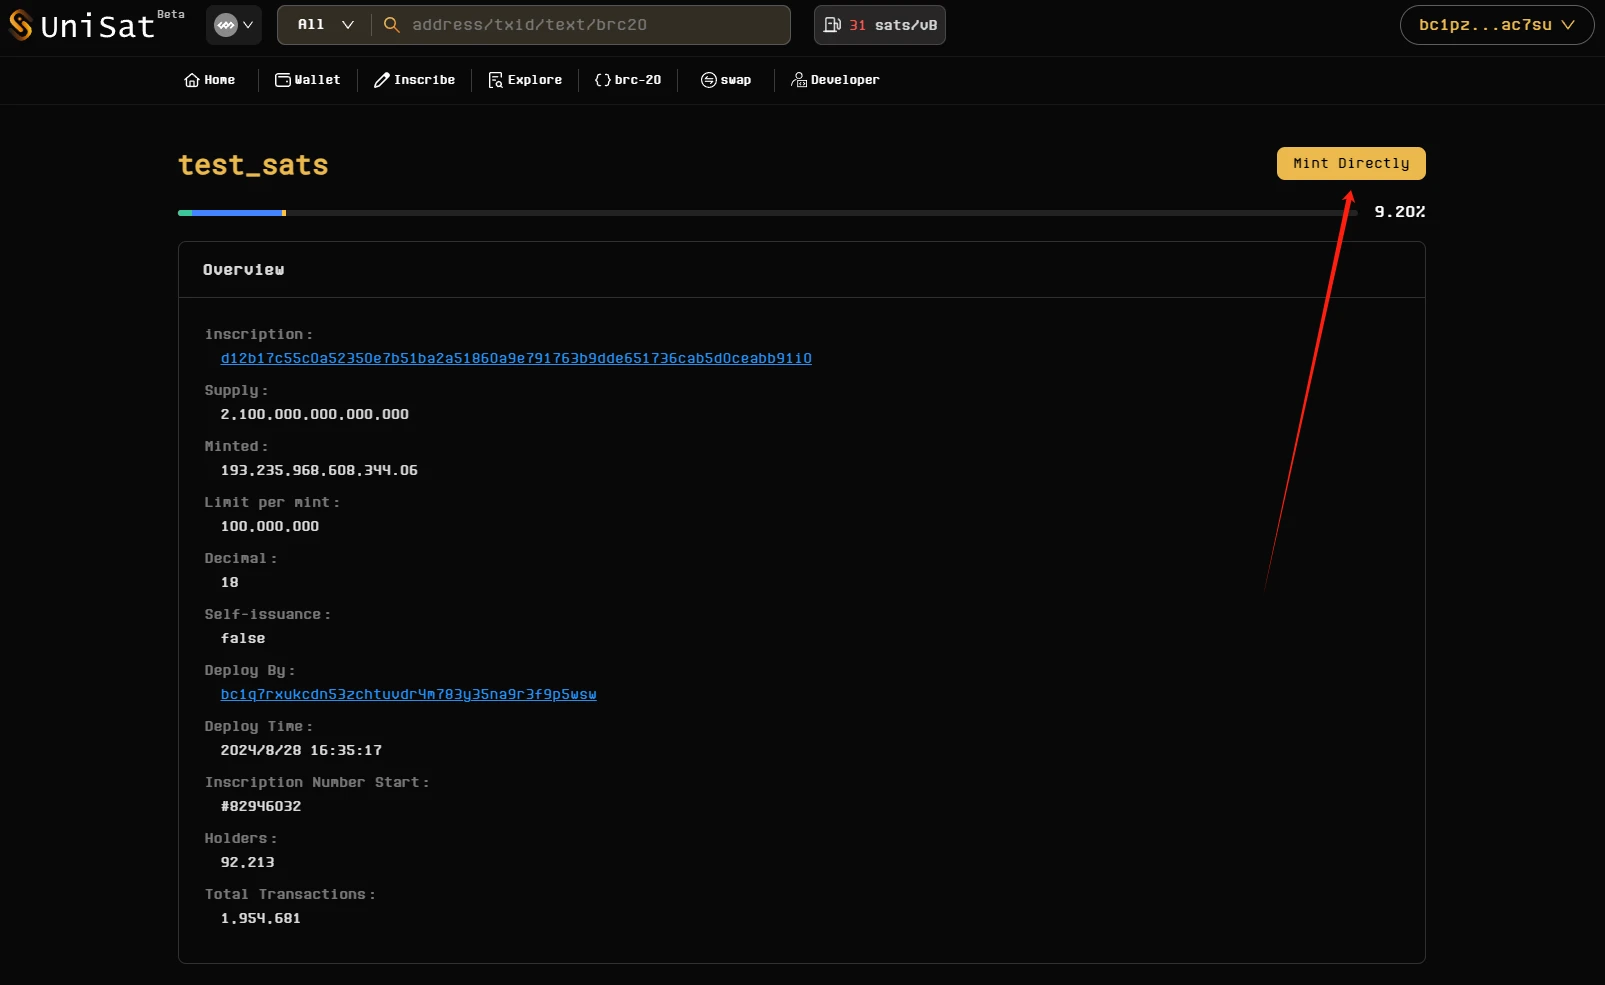Image resolution: width=1605 pixels, height=985 pixels.
Task: Open the inscription ID hash link
Action: click(x=516, y=358)
